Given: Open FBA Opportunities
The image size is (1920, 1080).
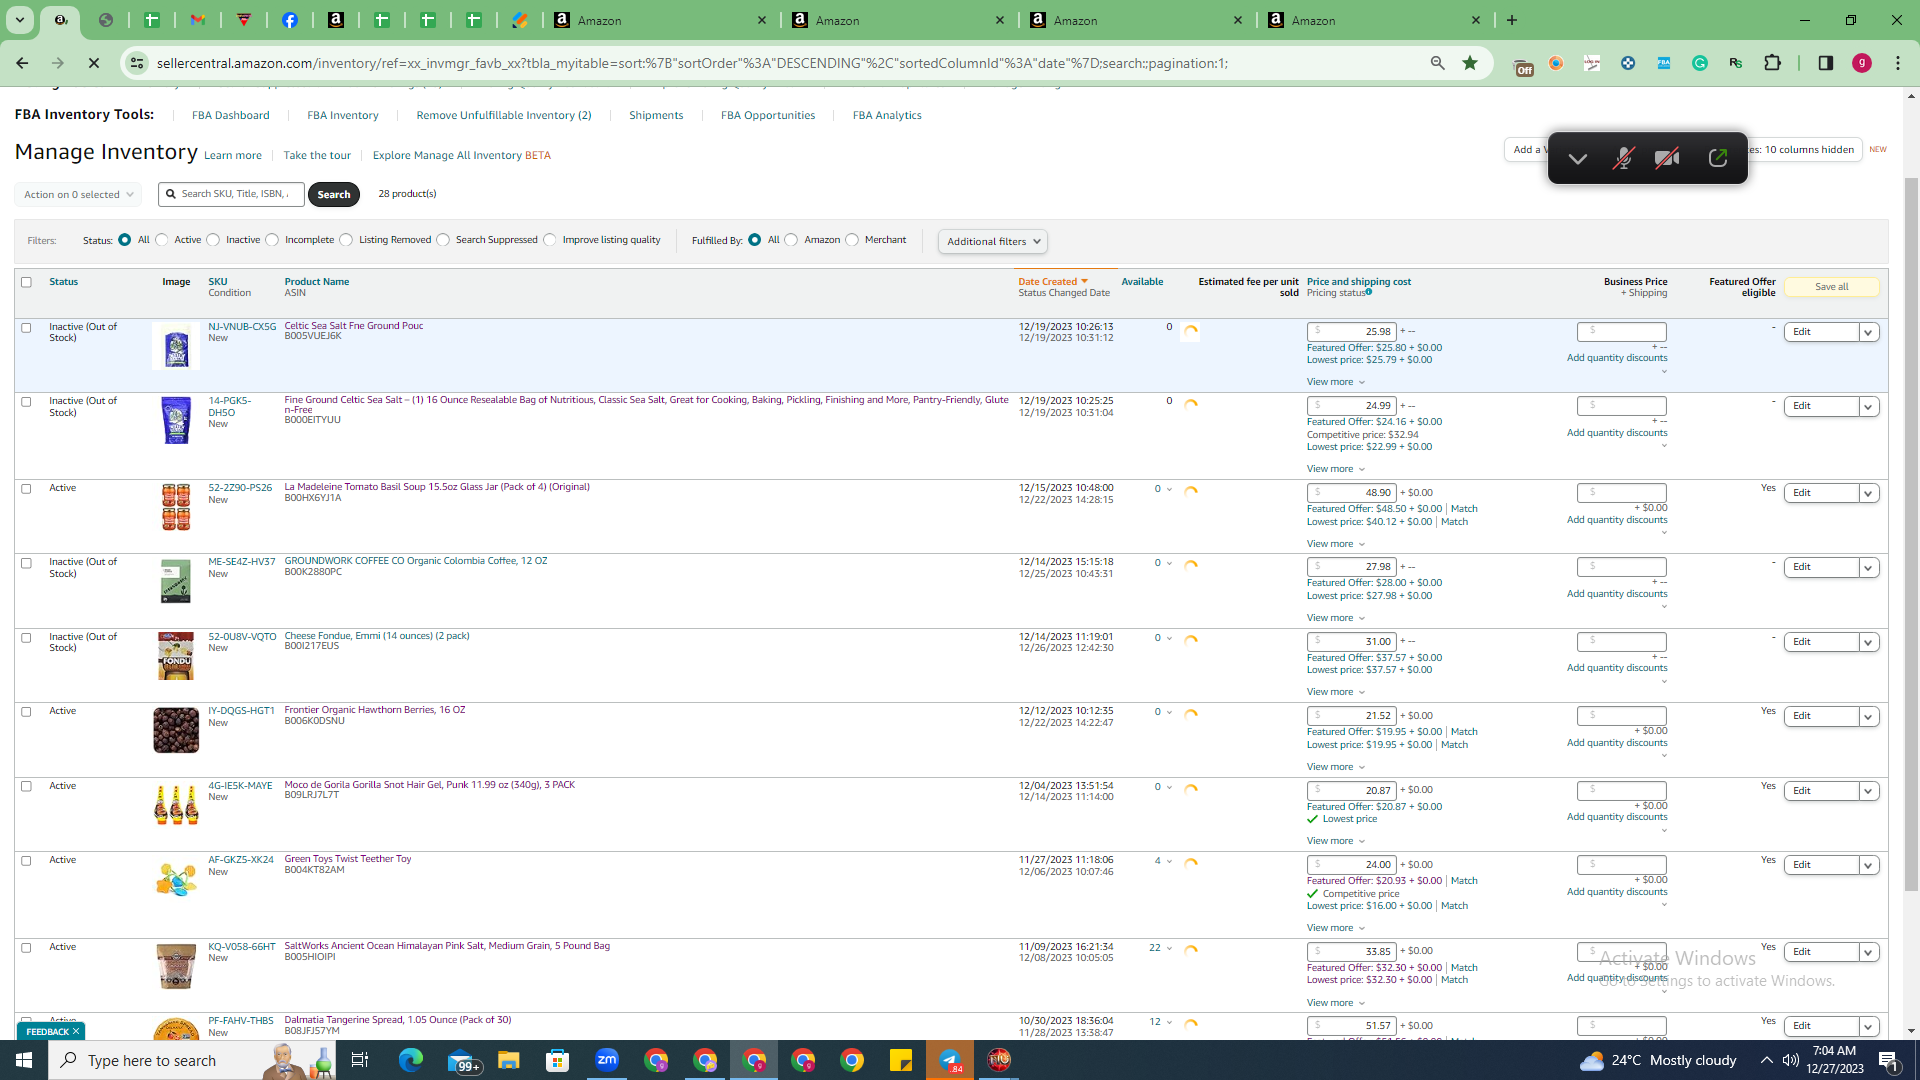Looking at the screenshot, I should tap(768, 115).
